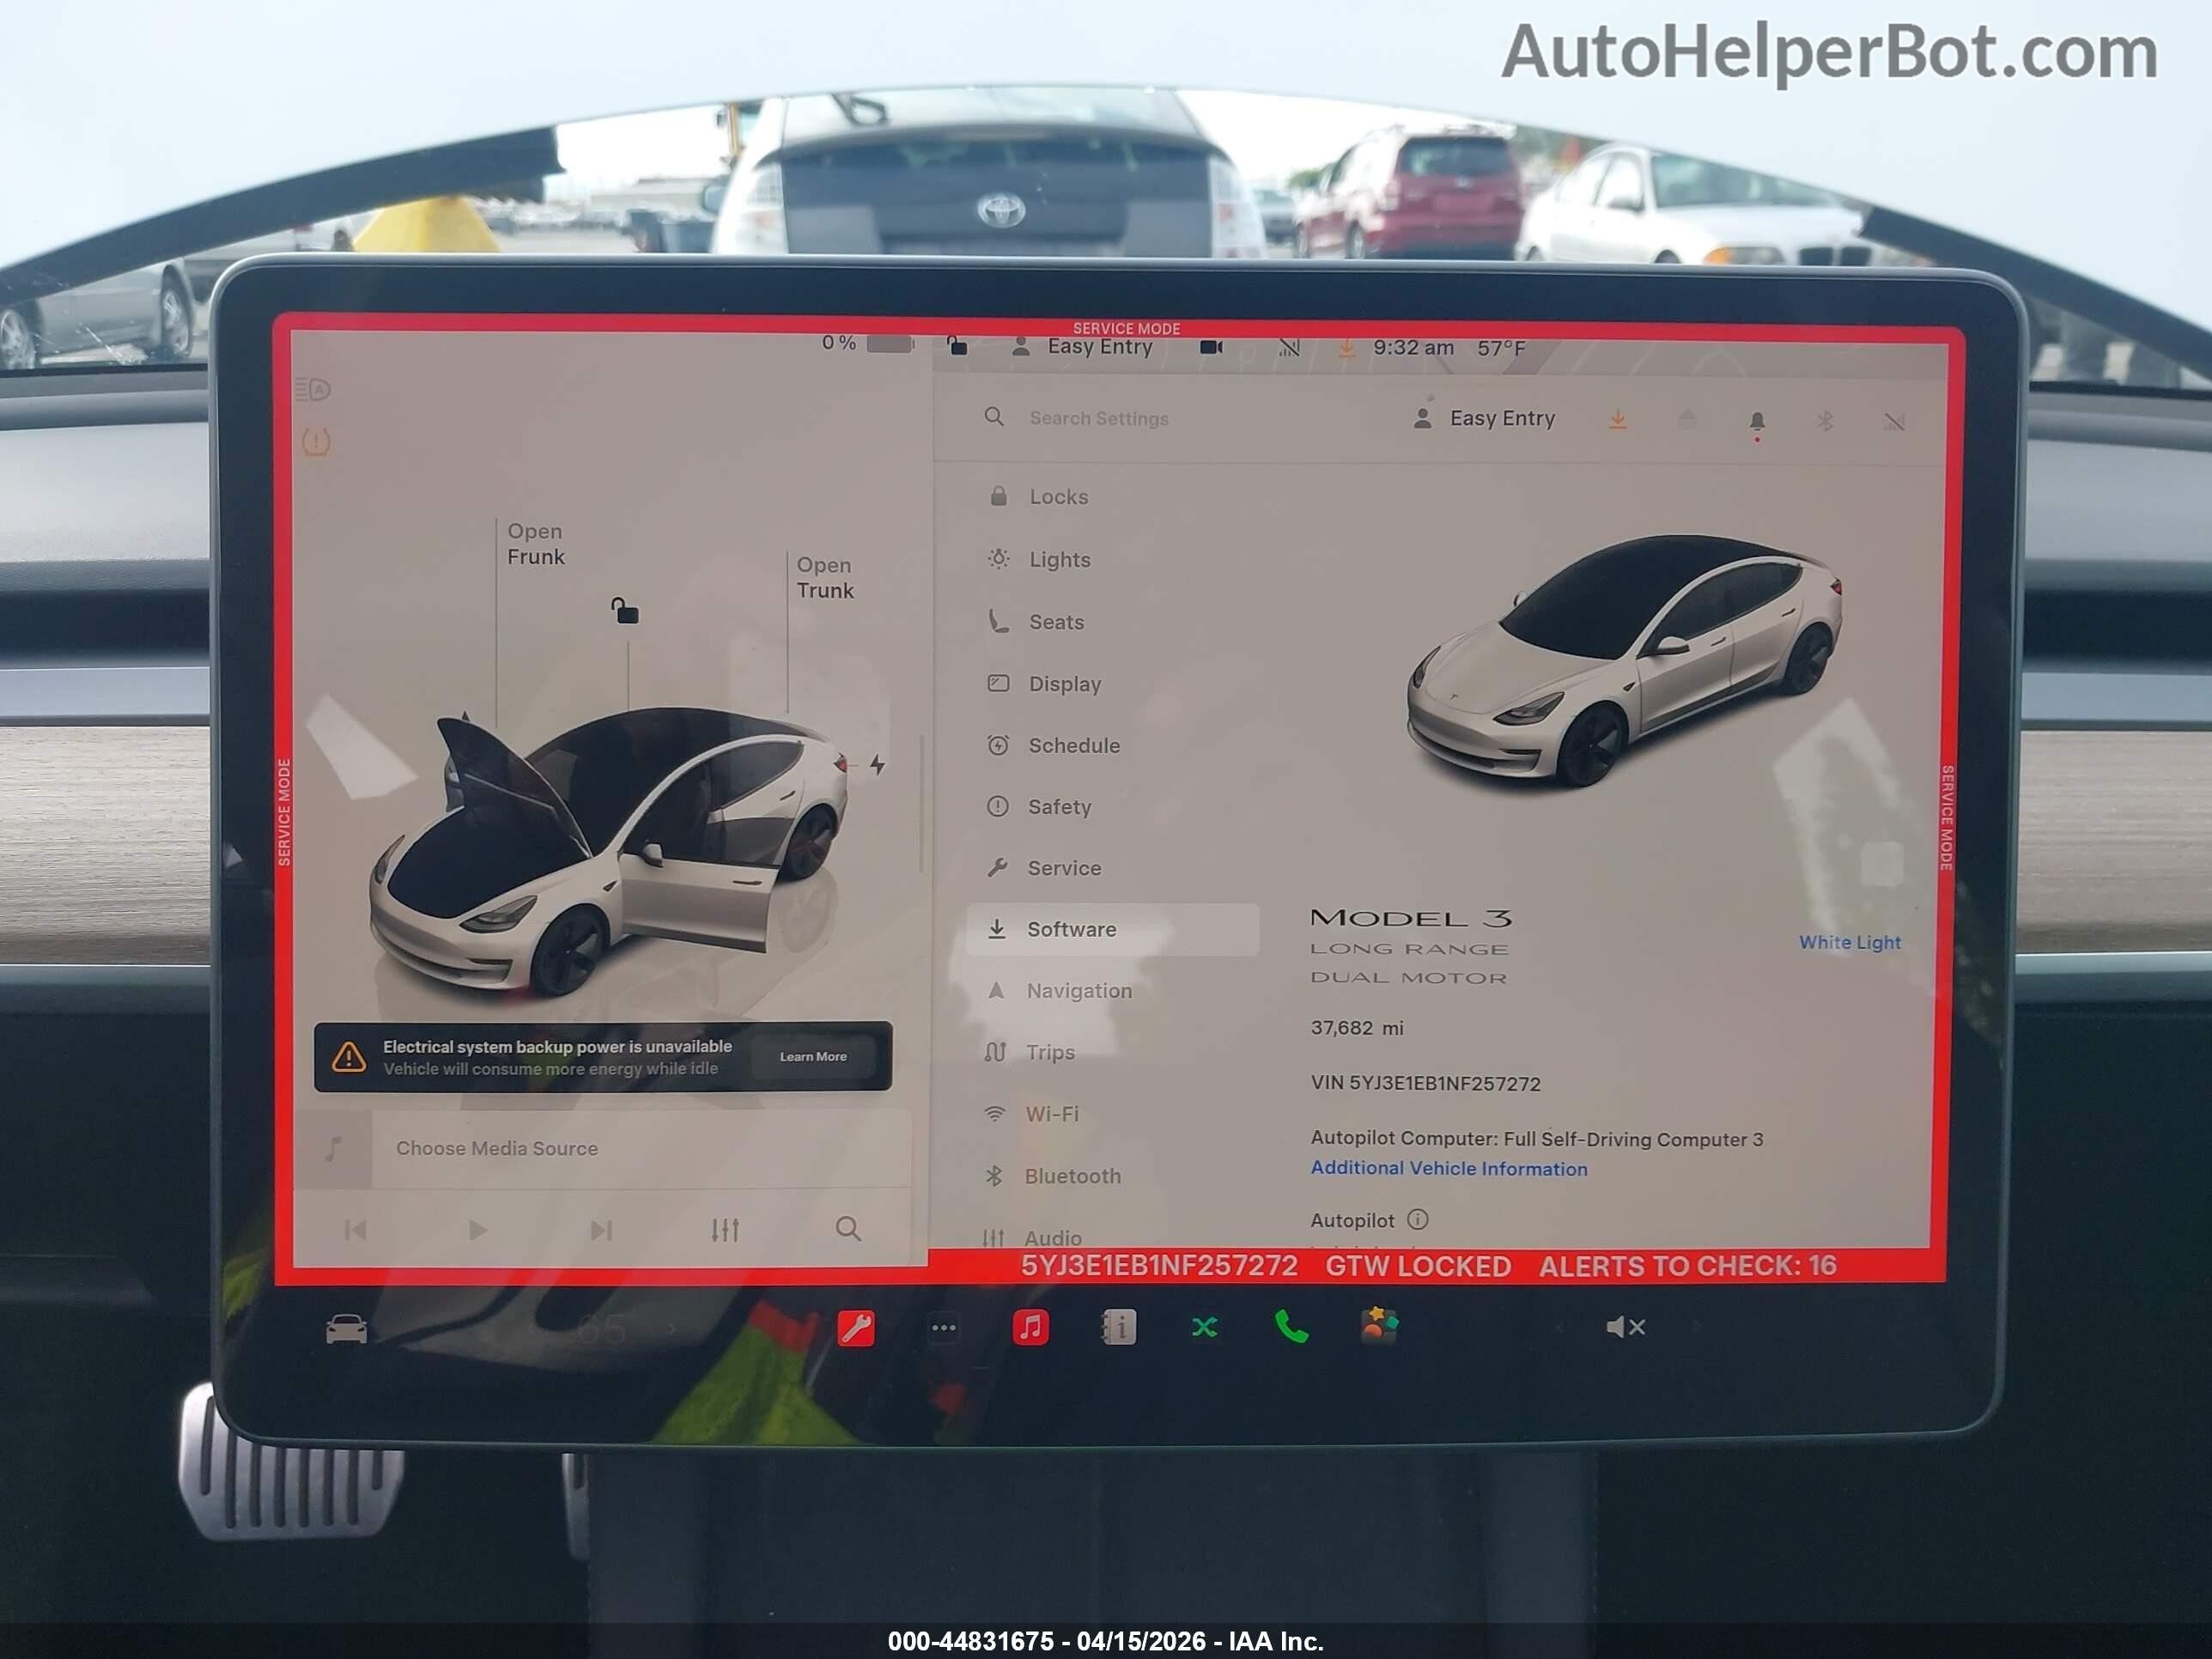The image size is (2212, 1659).
Task: Tap the "0 %" battery indicator
Action: [866, 343]
